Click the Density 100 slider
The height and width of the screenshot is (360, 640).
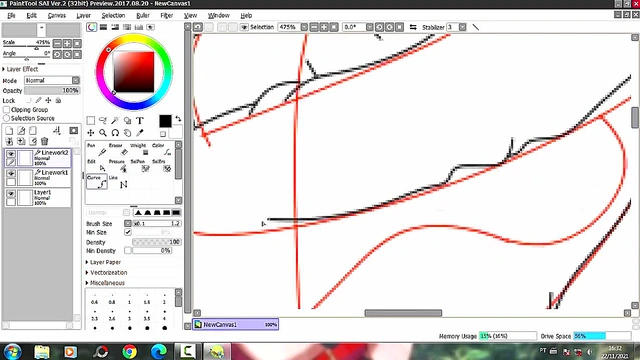pyautogui.click(x=156, y=242)
